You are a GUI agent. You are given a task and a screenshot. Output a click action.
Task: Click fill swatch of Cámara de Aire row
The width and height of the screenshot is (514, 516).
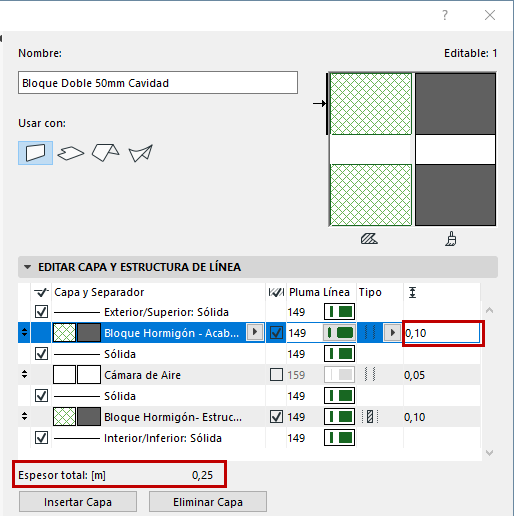click(64, 374)
